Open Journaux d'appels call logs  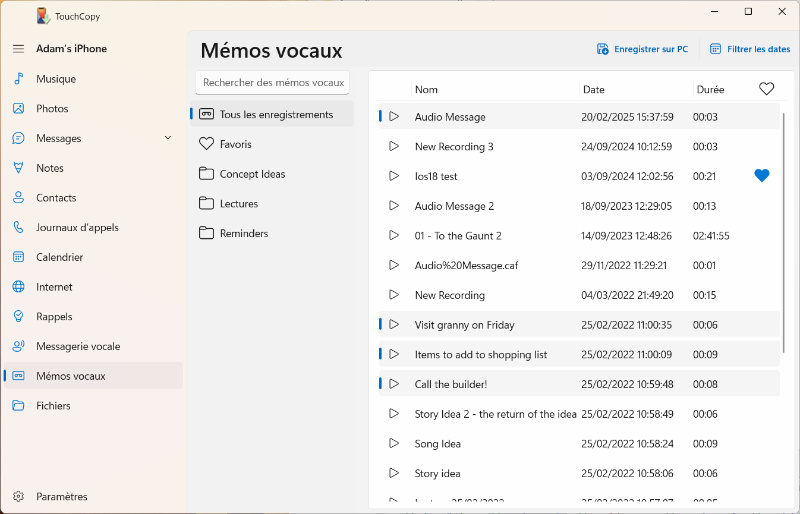[x=93, y=228]
